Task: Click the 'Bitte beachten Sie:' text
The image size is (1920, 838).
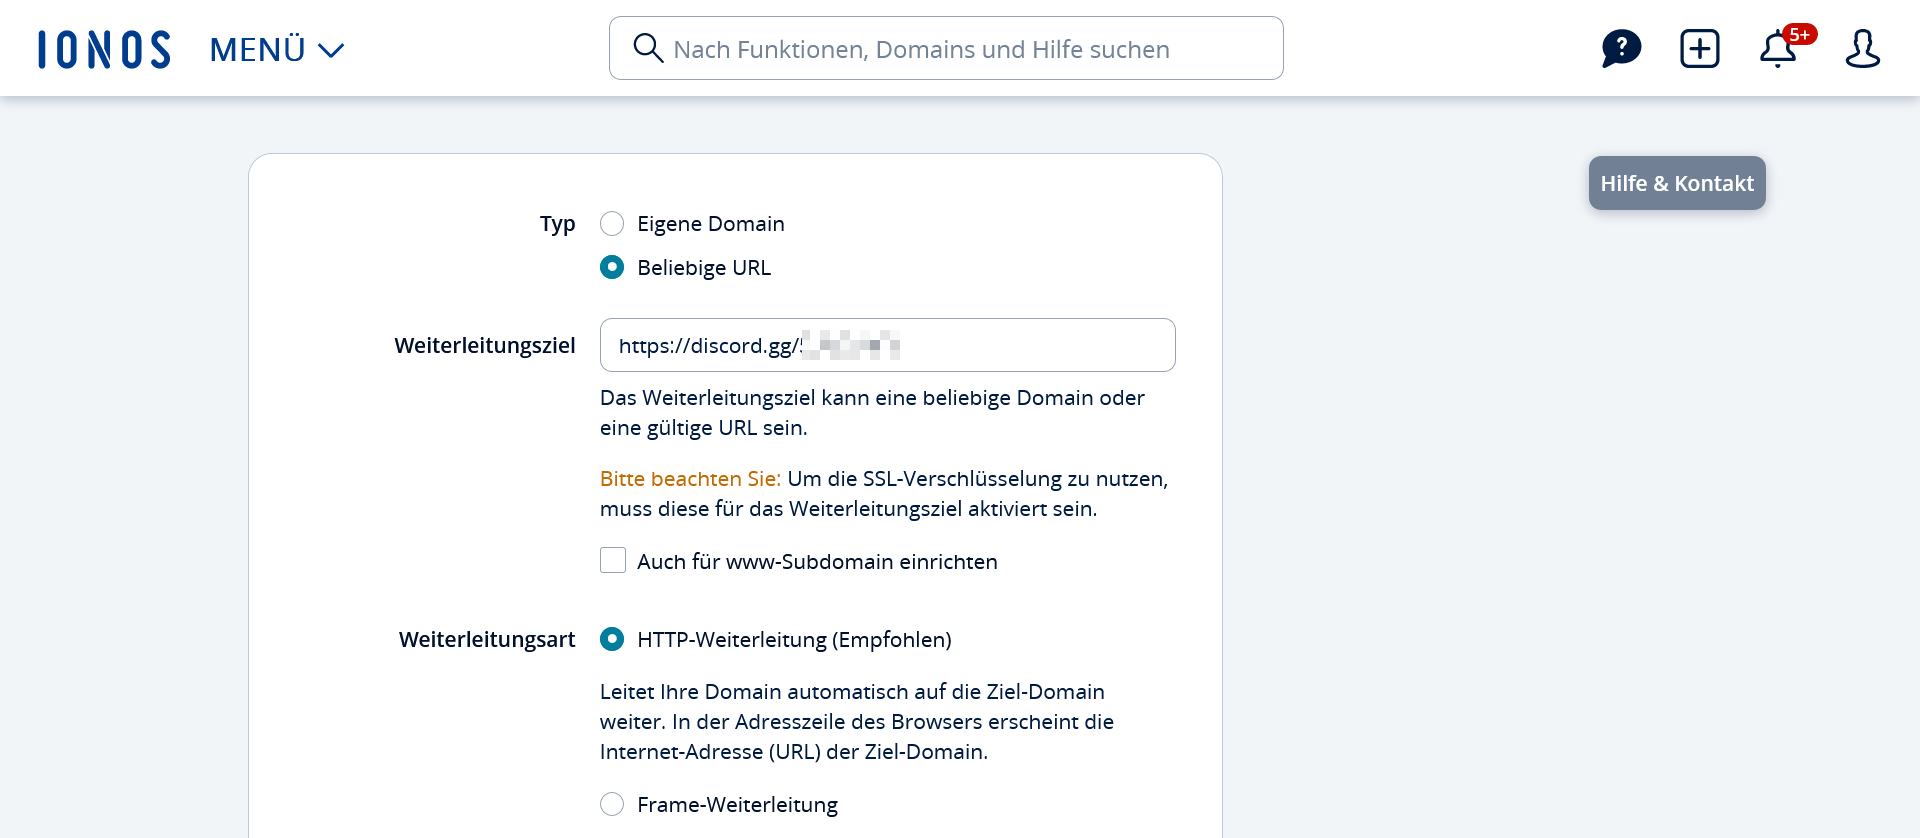Action: tap(690, 479)
